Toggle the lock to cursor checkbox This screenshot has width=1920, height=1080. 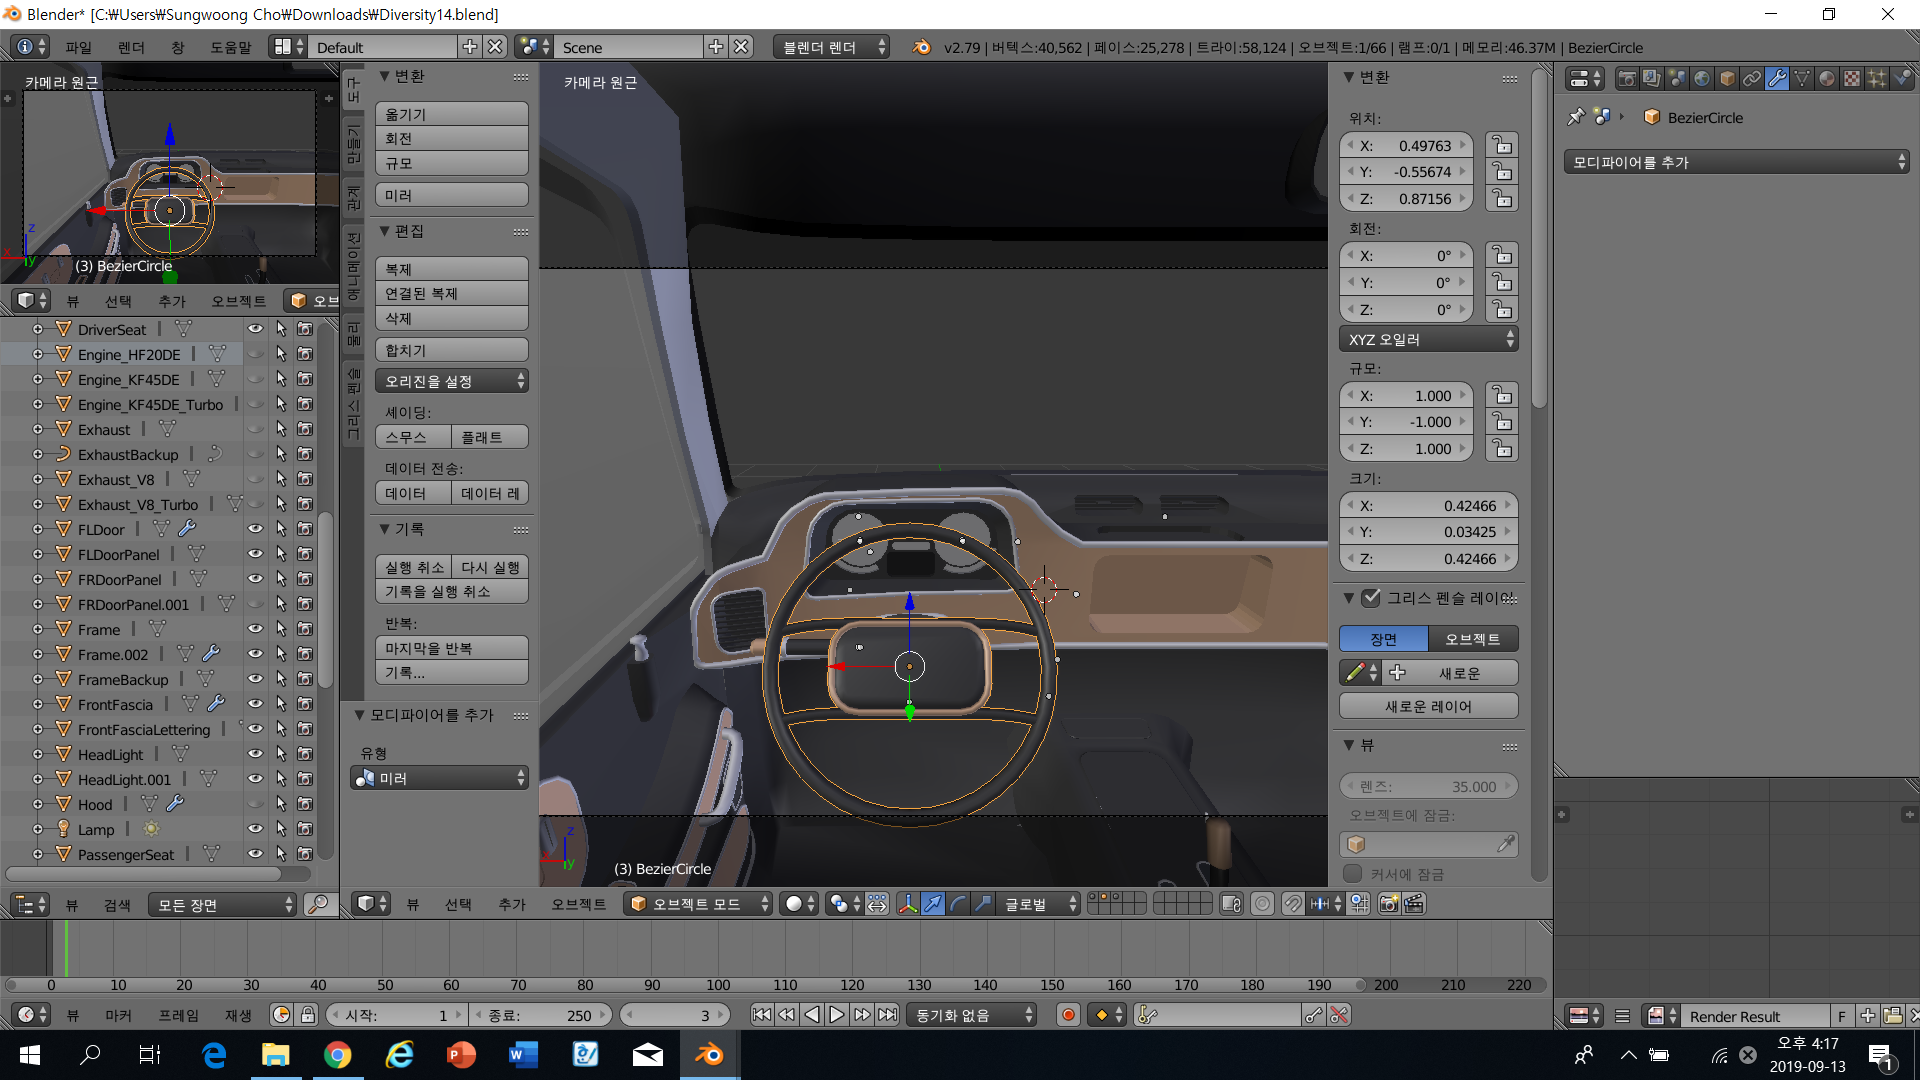(1353, 874)
